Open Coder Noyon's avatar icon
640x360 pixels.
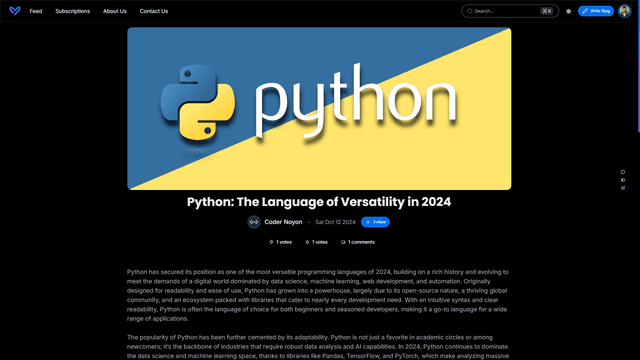point(254,222)
